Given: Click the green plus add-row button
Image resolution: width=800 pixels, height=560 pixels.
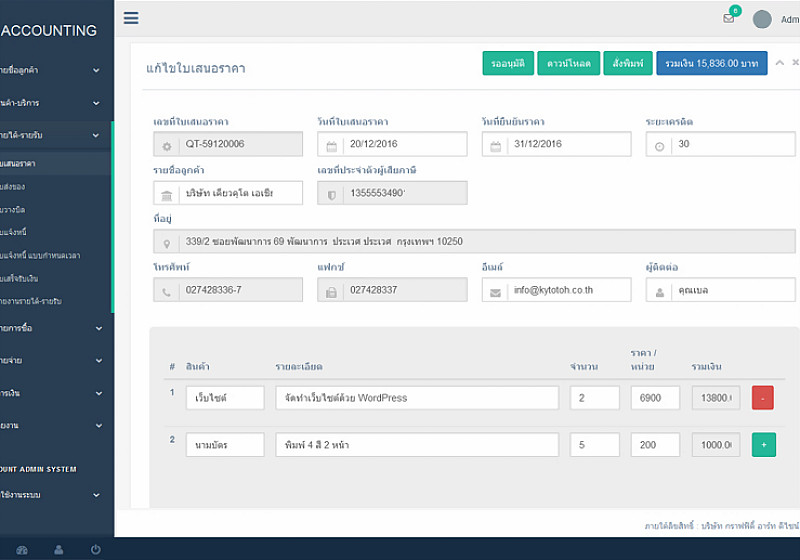Looking at the screenshot, I should click(x=763, y=445).
